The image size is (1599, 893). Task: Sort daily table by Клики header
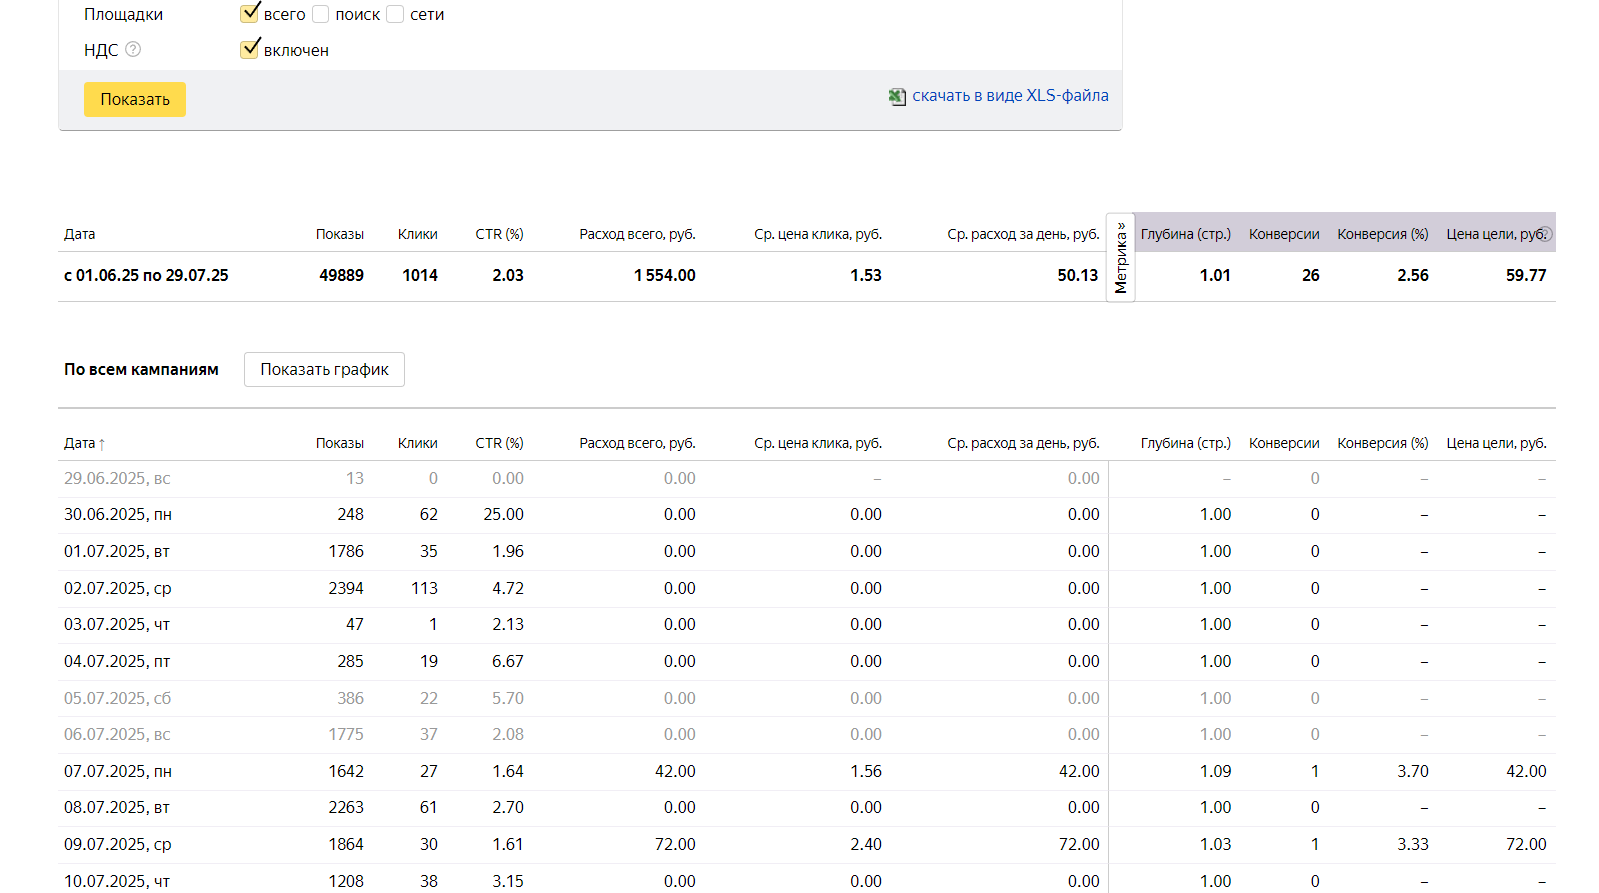tap(417, 443)
